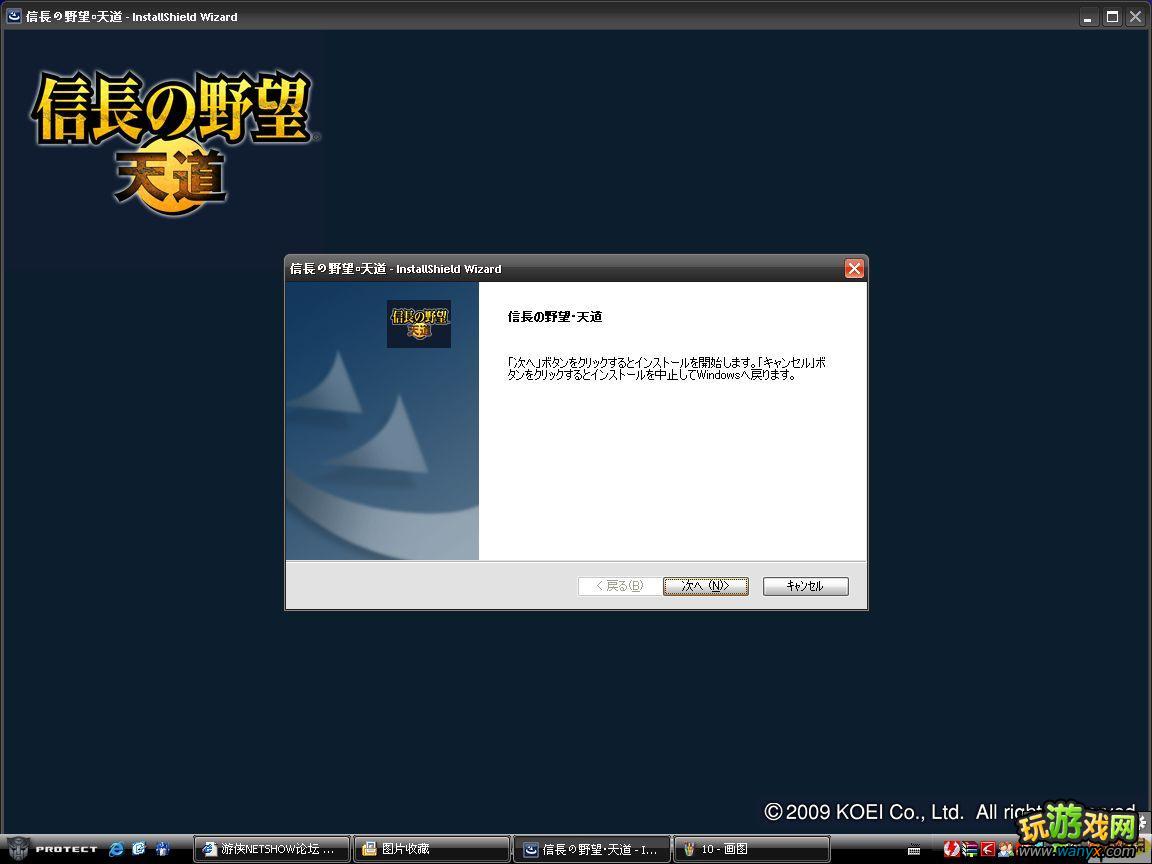Click the 2009 KOEI Co., Ltd. copyright text
This screenshot has height=864, width=1152.
[x=864, y=812]
